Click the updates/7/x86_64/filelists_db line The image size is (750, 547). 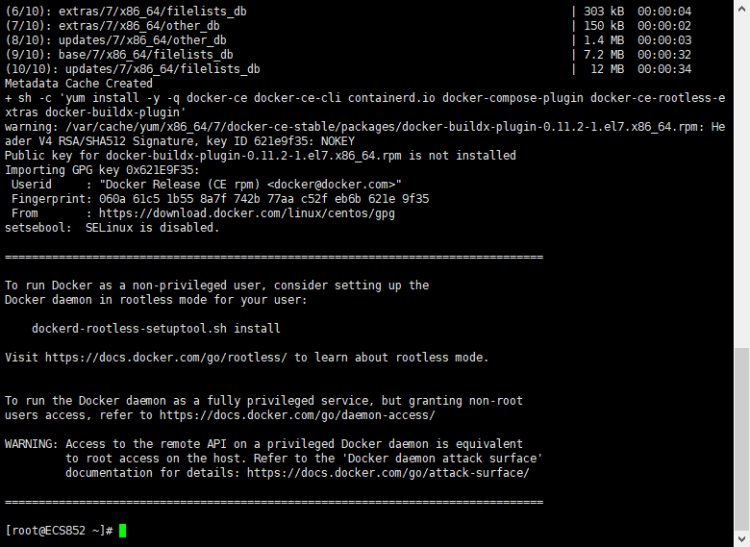click(x=132, y=69)
